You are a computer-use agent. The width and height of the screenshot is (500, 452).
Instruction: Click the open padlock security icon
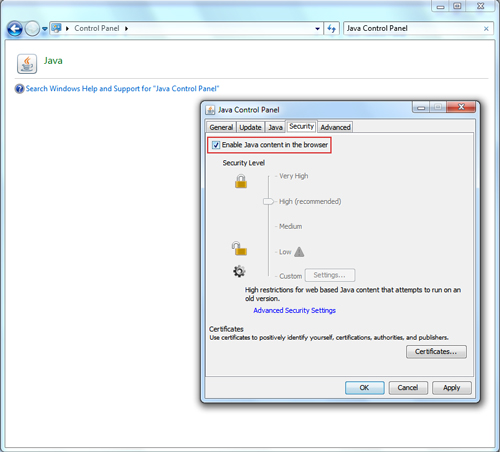coord(239,249)
